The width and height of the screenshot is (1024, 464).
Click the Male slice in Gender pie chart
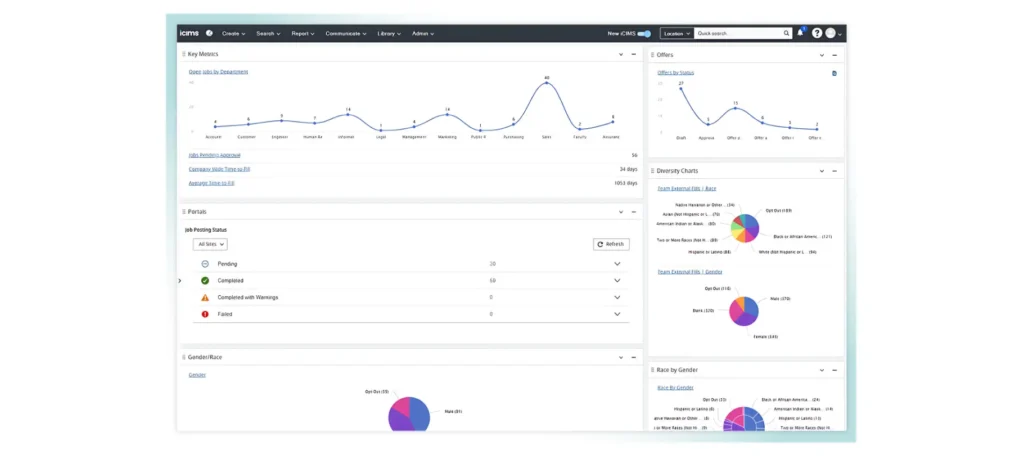coord(418,411)
